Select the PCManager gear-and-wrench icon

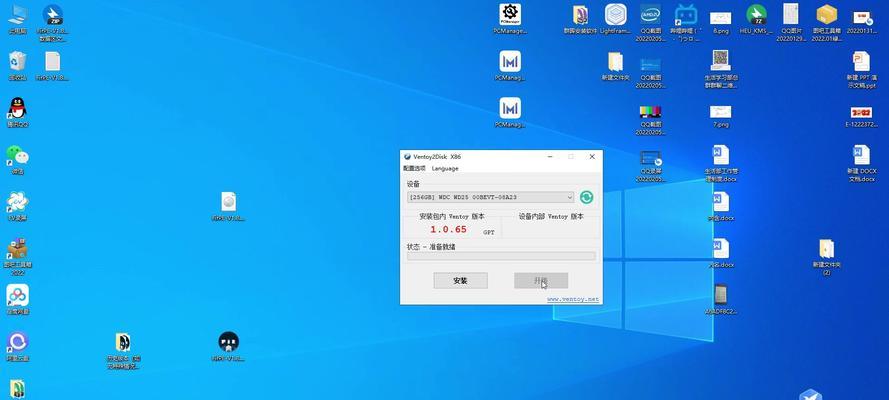coord(510,20)
